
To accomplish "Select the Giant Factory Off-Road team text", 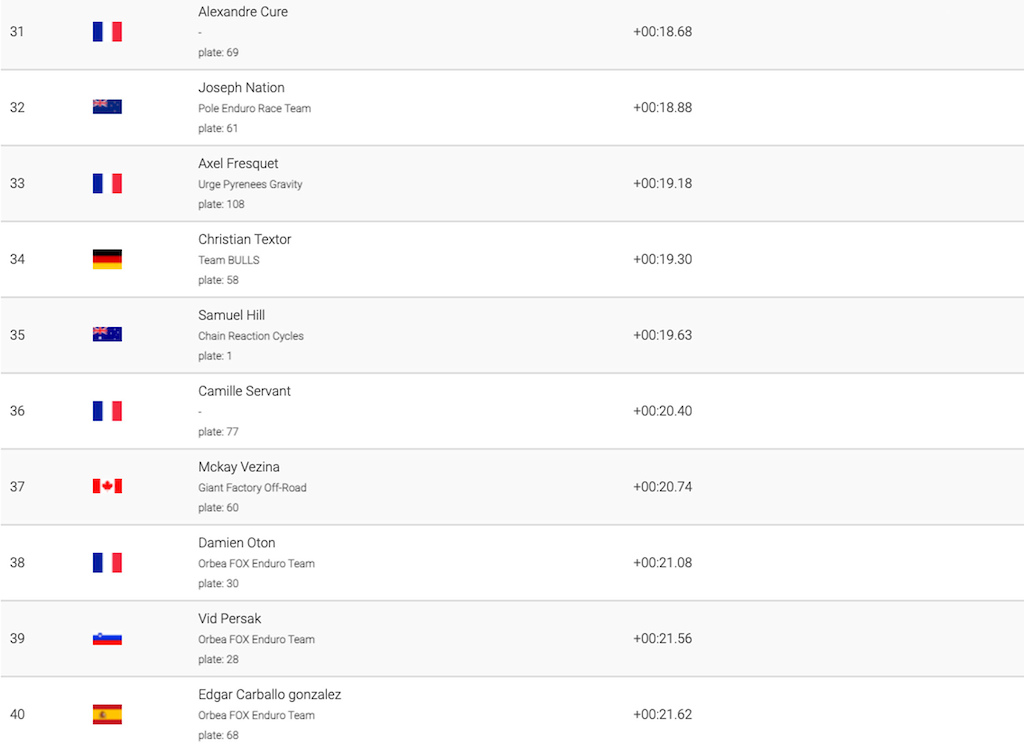I will click(252, 487).
